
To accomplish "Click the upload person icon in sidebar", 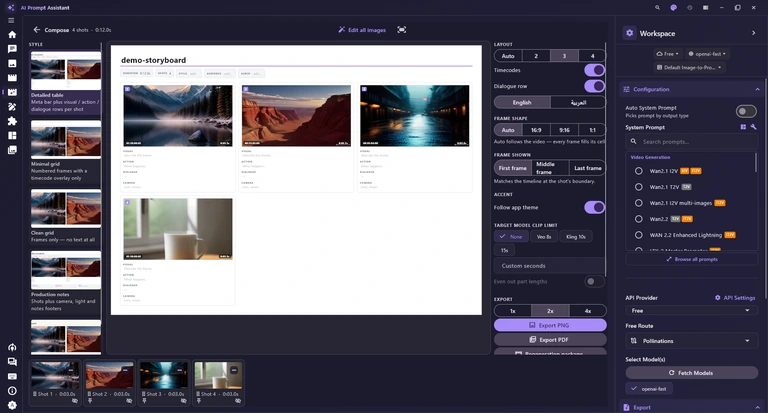I will [x=12, y=347].
